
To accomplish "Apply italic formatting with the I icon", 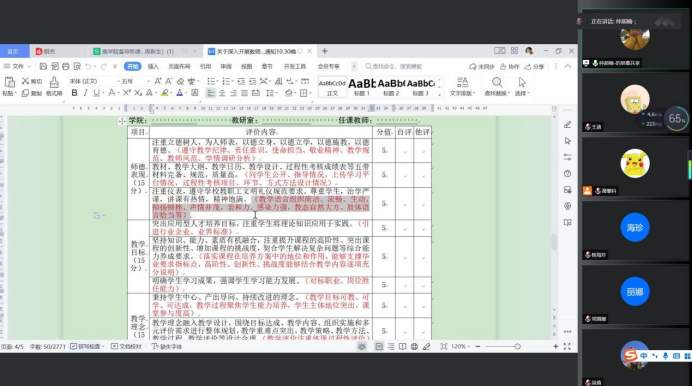I will tap(85, 93).
